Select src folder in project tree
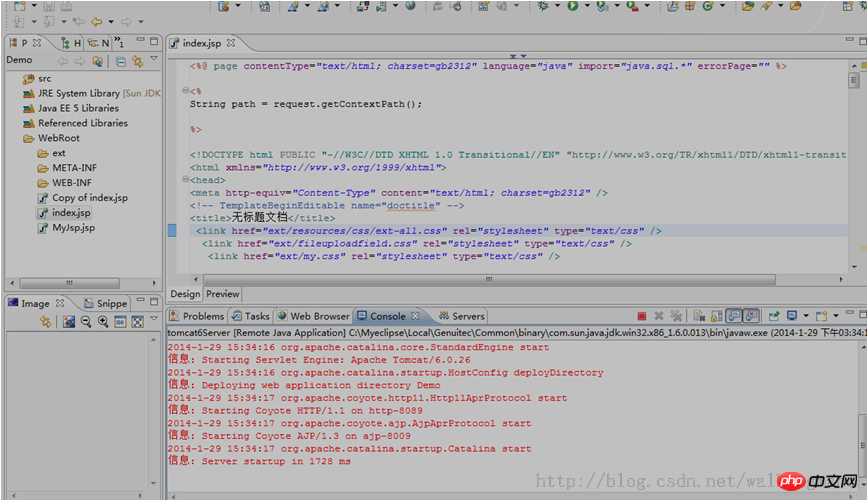Image resolution: width=868 pixels, height=501 pixels. click(x=37, y=79)
